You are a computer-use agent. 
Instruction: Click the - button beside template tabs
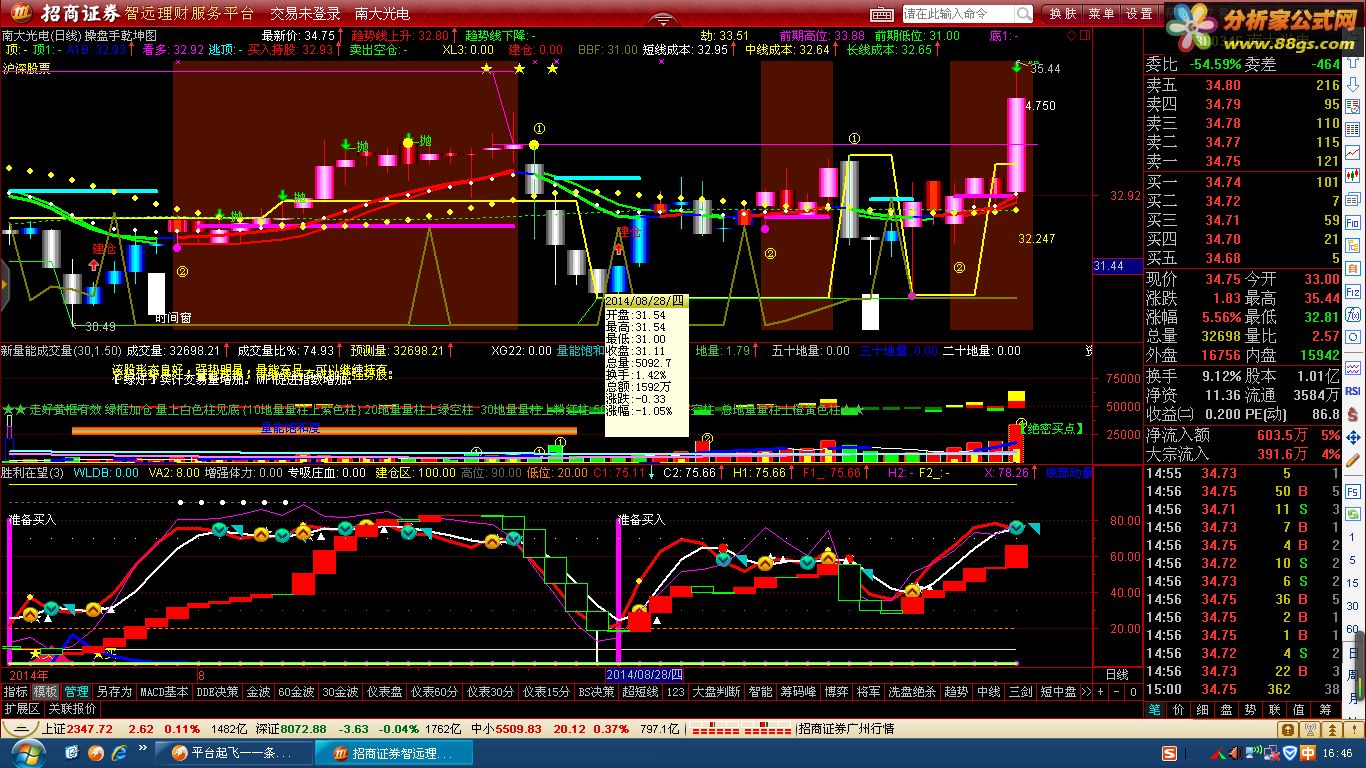tap(1117, 692)
